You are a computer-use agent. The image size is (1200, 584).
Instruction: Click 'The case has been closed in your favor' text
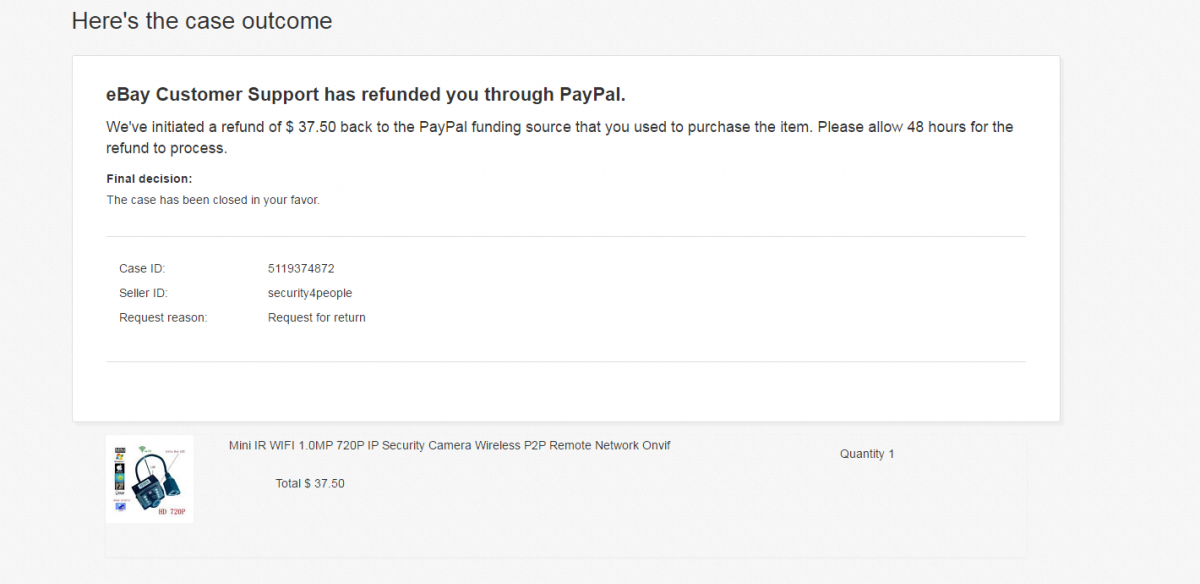pos(213,200)
